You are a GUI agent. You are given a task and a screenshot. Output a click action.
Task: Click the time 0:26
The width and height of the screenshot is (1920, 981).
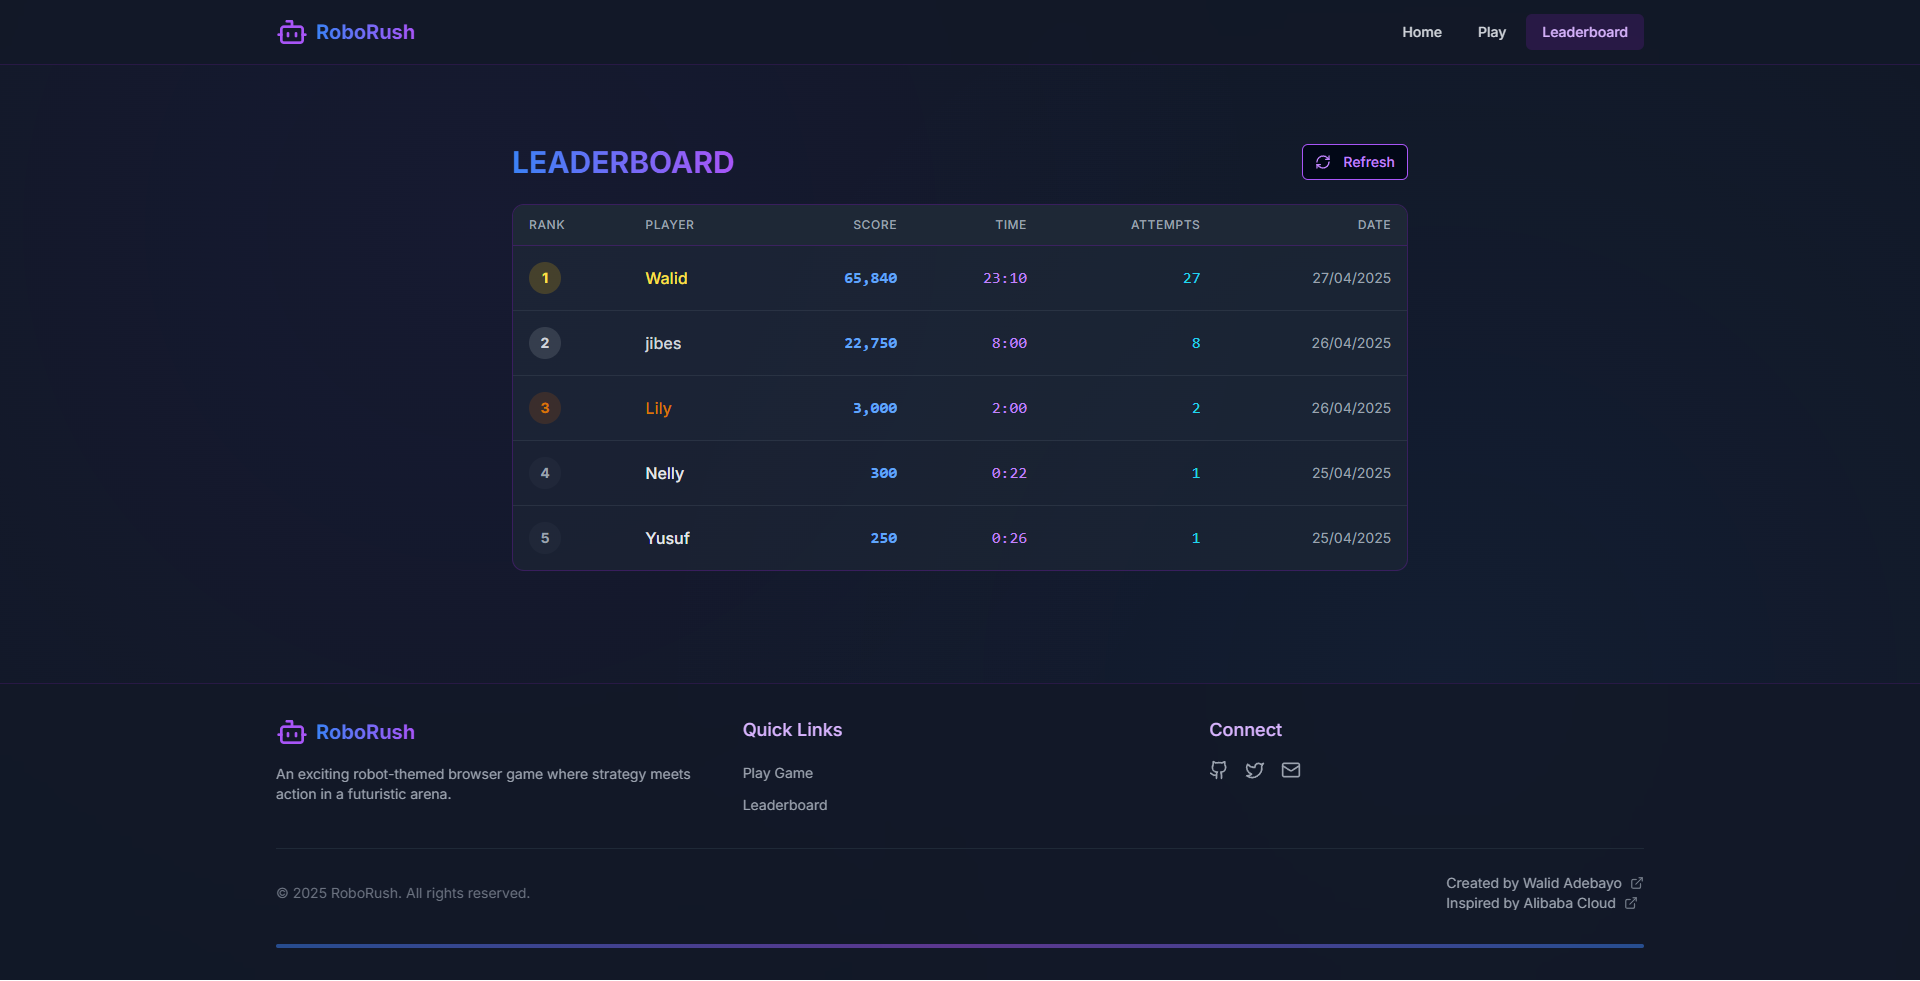[1009, 538]
